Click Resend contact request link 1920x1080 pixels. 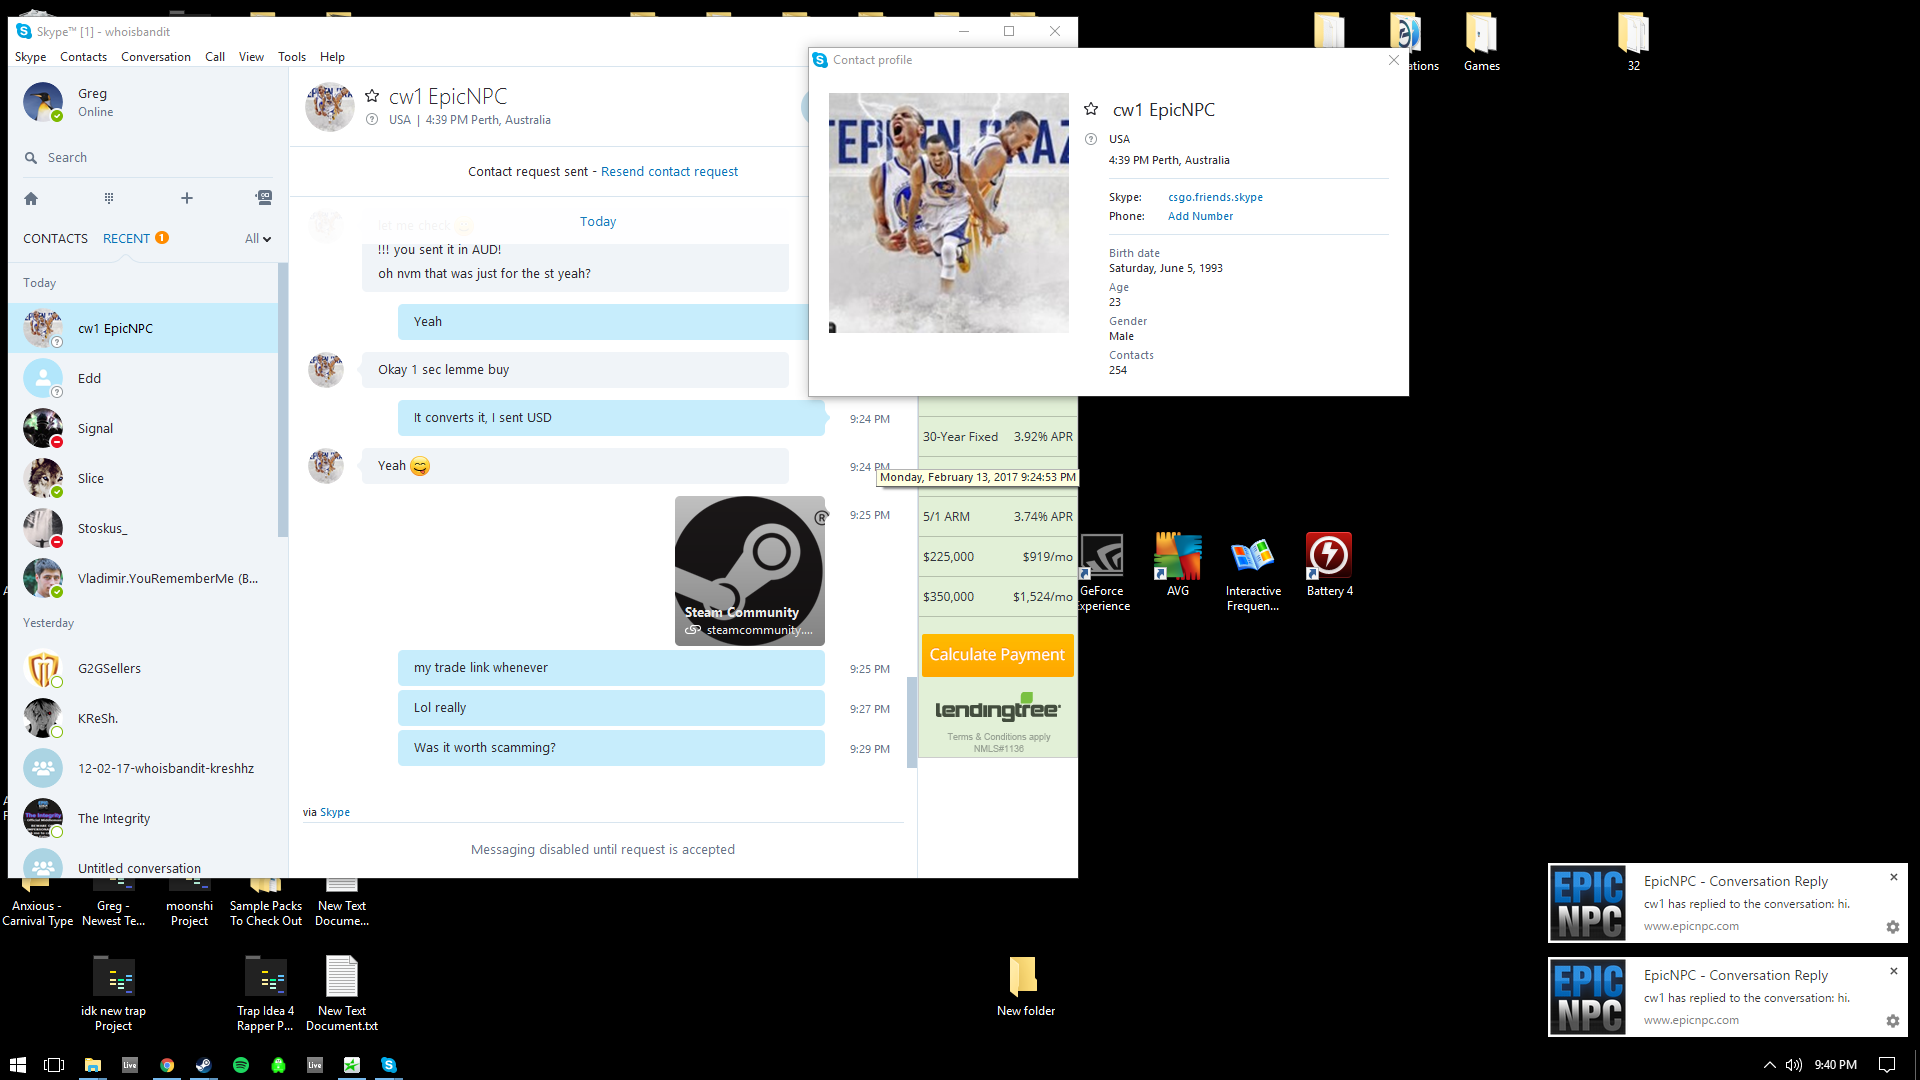tap(669, 172)
